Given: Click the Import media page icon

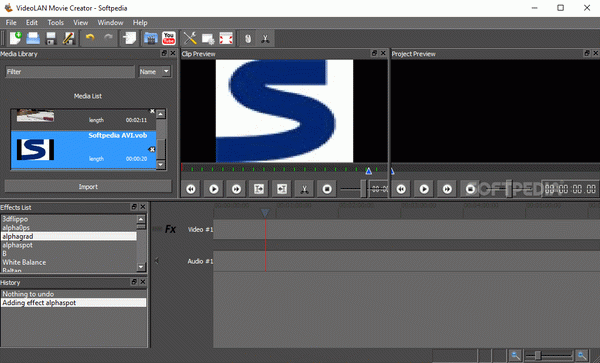Looking at the screenshot, I should [x=129, y=38].
